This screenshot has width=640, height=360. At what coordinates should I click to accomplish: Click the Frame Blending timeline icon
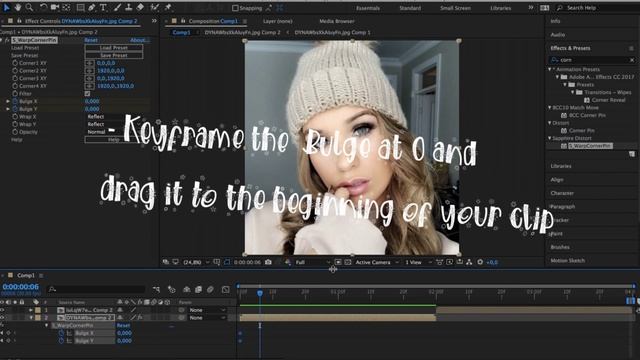(x=198, y=289)
